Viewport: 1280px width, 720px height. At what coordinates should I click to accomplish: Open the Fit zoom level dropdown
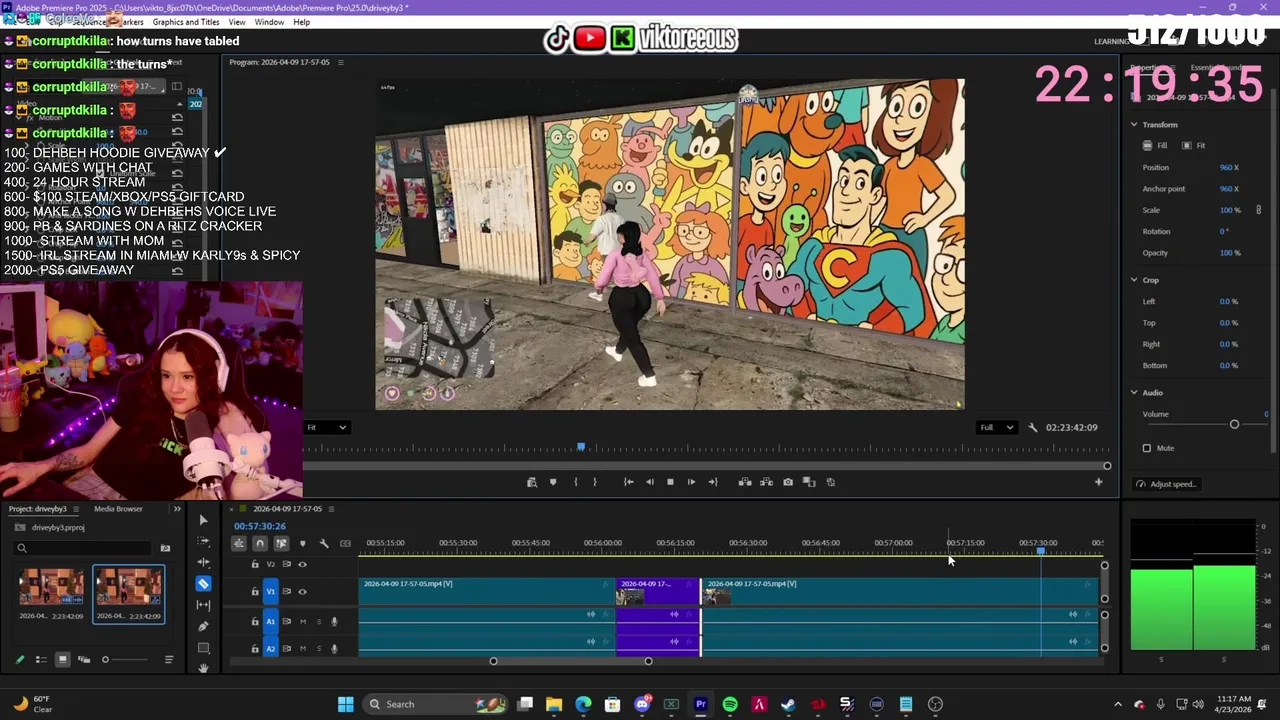tap(327, 427)
